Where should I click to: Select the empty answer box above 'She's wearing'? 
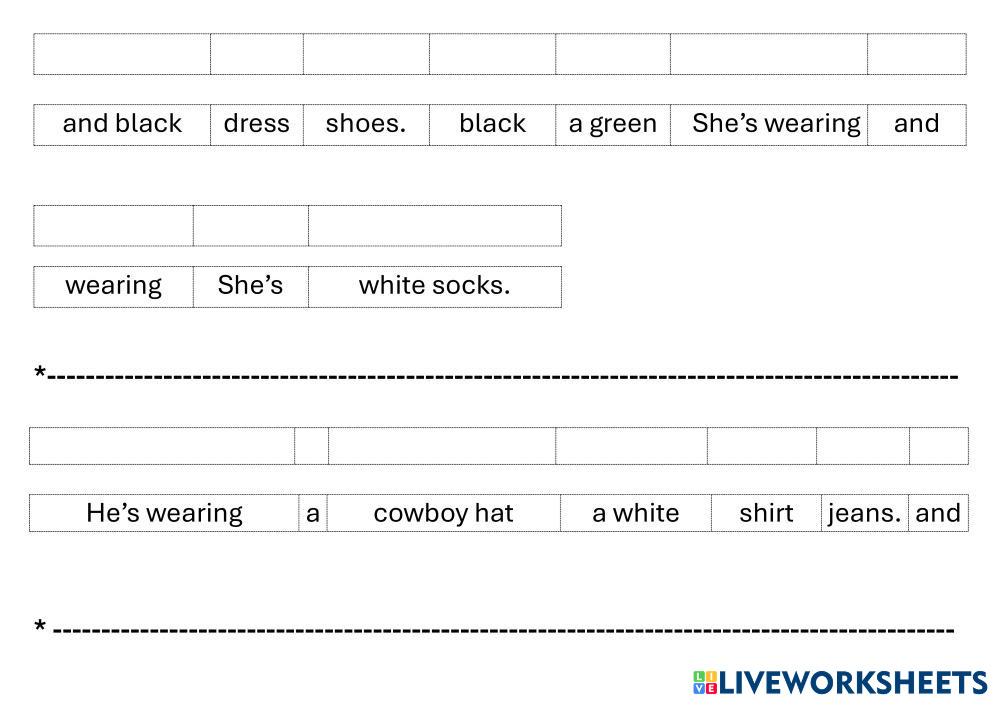pos(769,54)
